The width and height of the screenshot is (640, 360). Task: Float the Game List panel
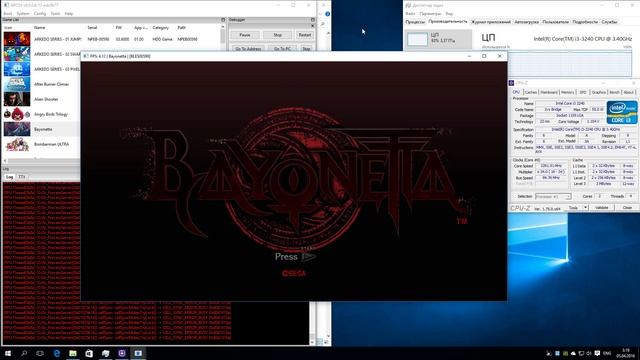point(223,20)
